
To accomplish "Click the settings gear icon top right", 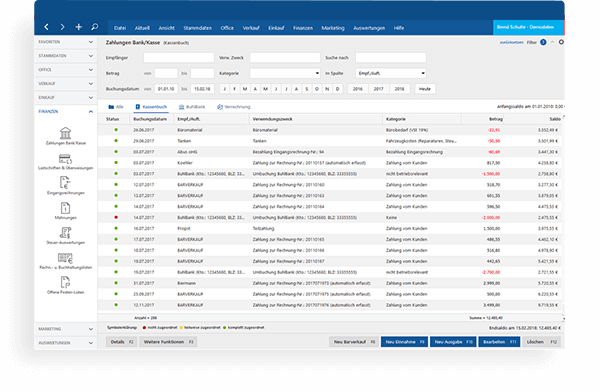I will tap(561, 42).
